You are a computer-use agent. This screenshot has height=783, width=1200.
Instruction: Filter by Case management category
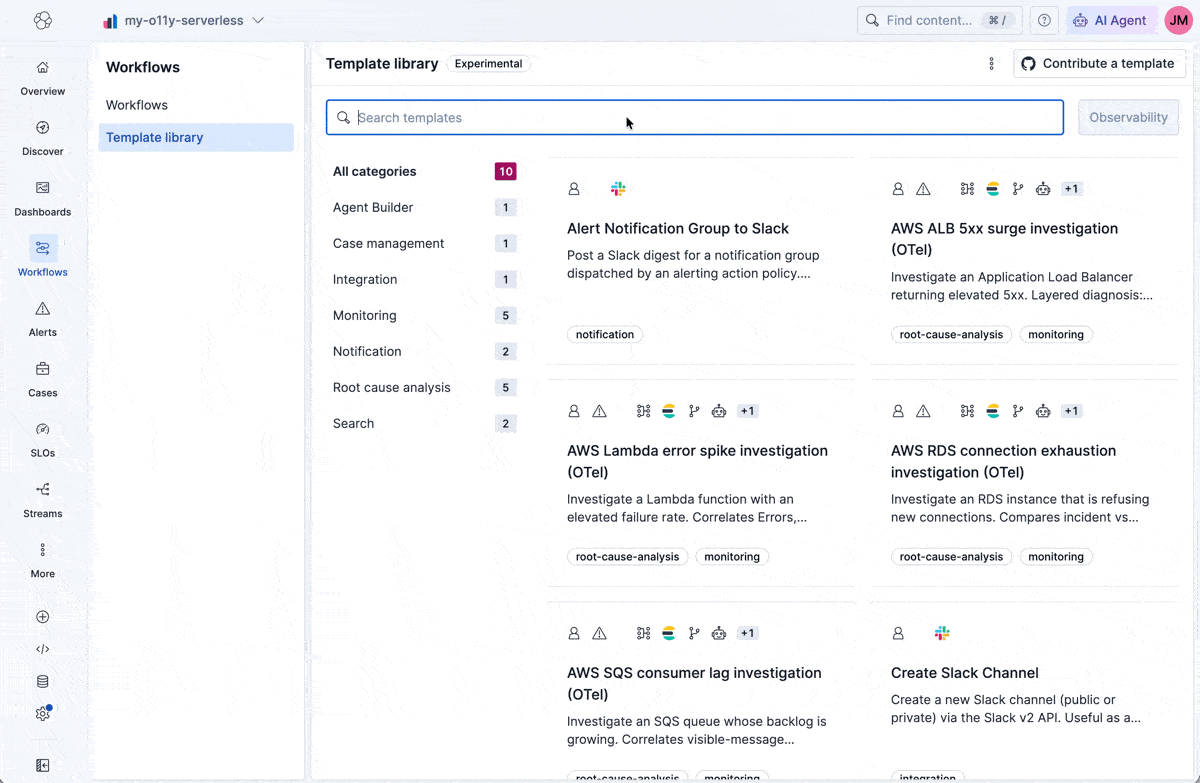[424, 243]
